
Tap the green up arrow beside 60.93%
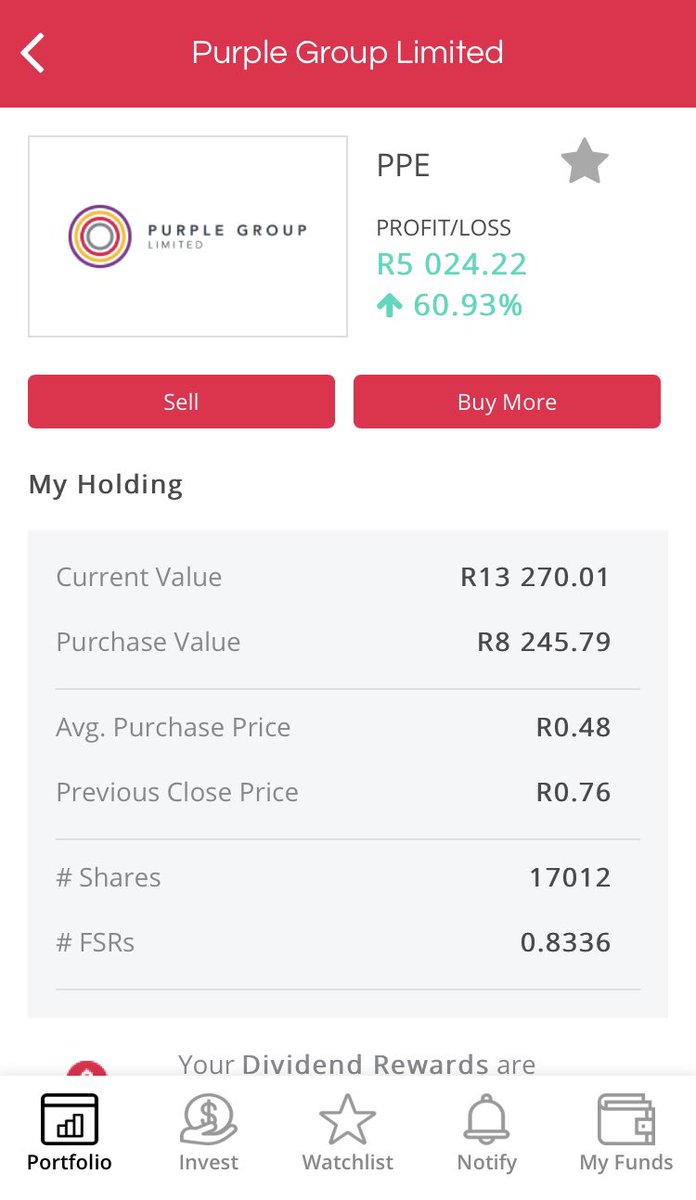389,306
